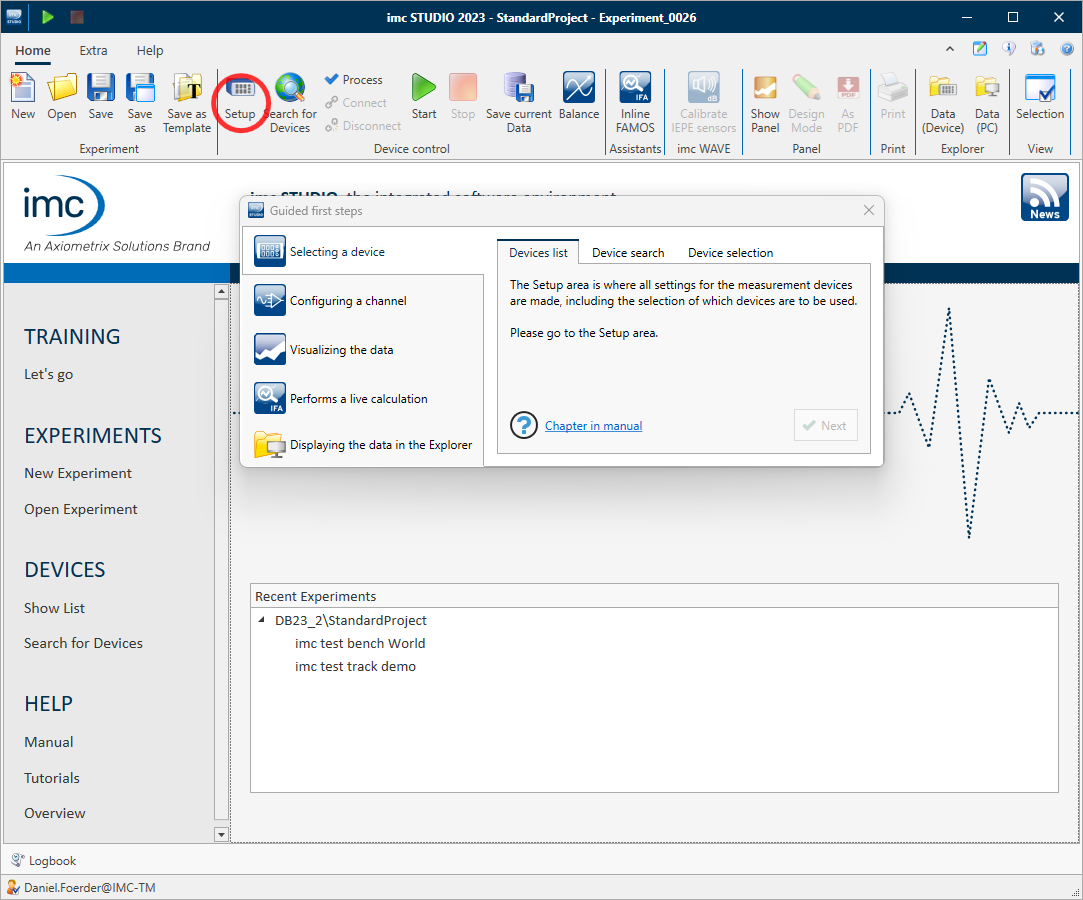Viewport: 1083px width, 900px height.
Task: Switch to the Extra ribbon tab
Action: point(93,51)
